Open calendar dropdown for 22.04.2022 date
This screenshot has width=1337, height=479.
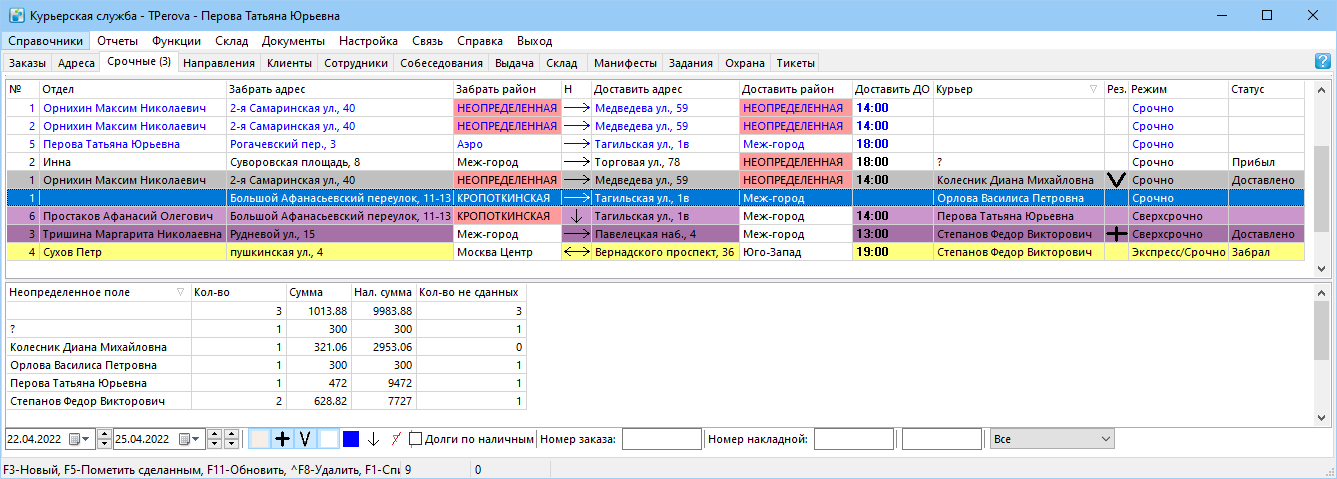pyautogui.click(x=77, y=438)
